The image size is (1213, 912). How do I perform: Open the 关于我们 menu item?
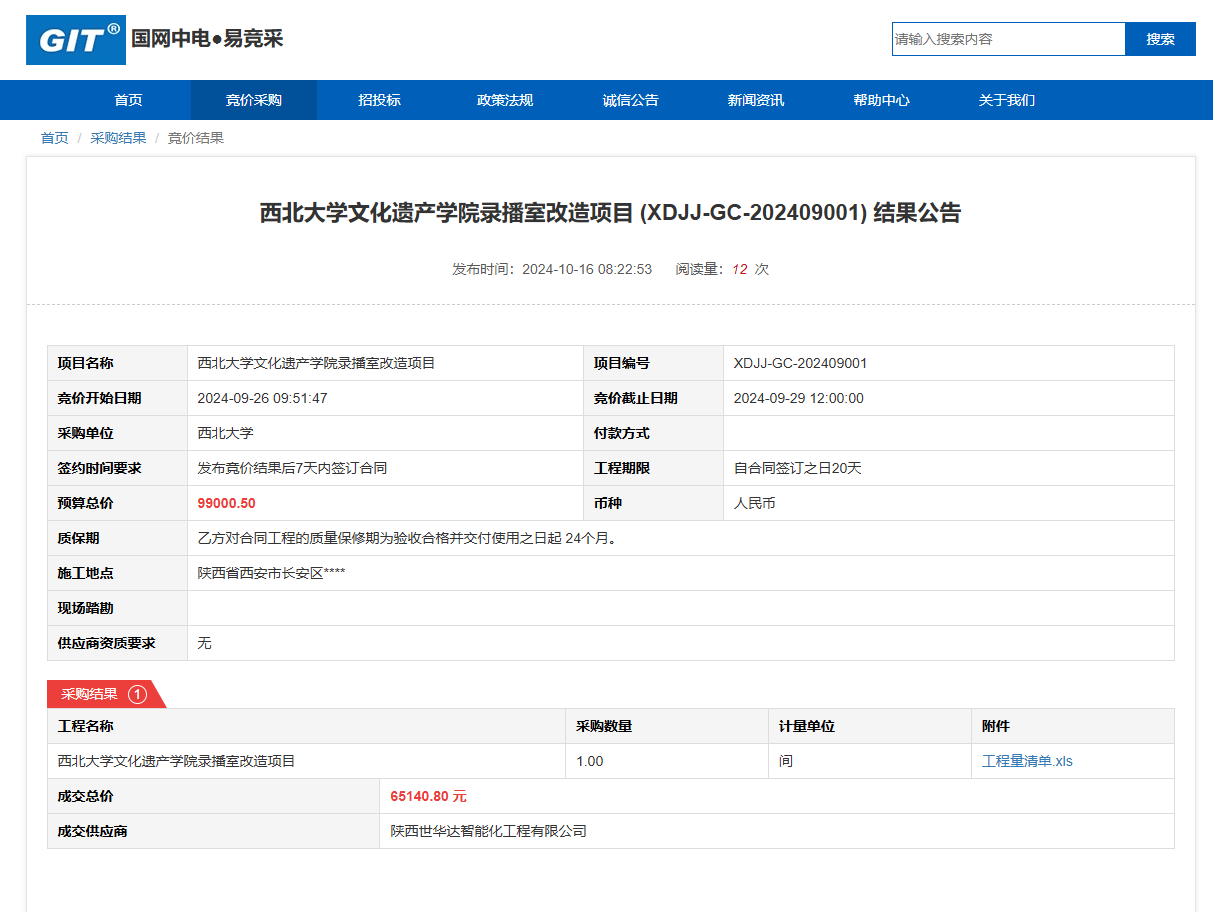coord(1007,100)
